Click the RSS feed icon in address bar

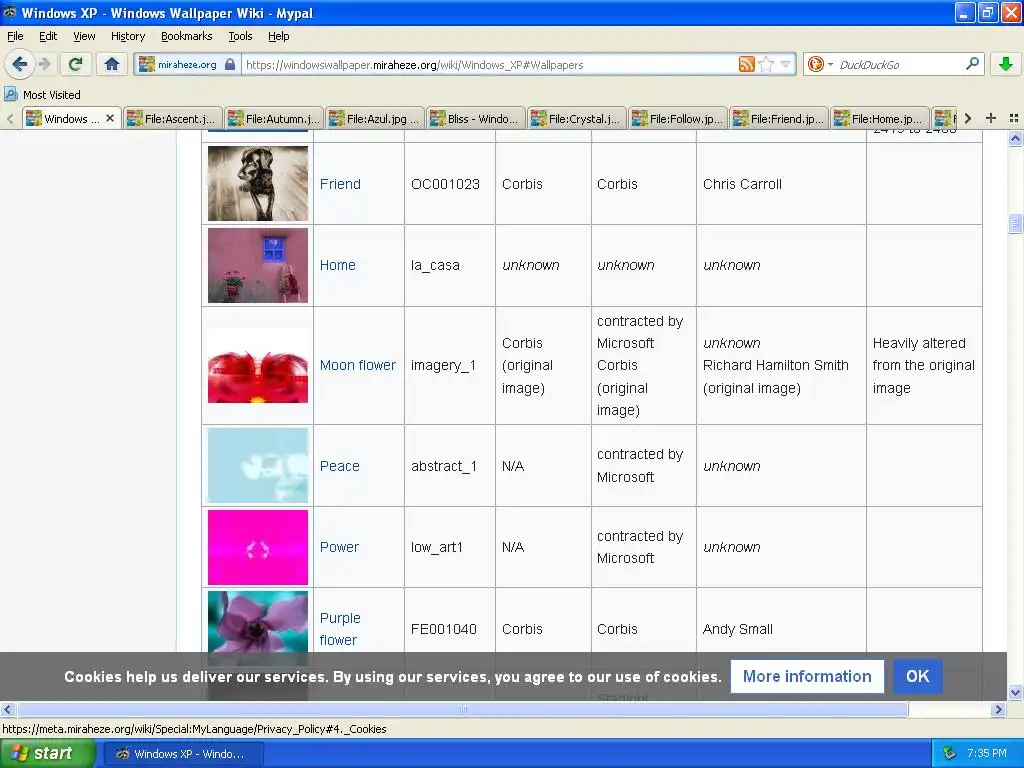coord(746,64)
